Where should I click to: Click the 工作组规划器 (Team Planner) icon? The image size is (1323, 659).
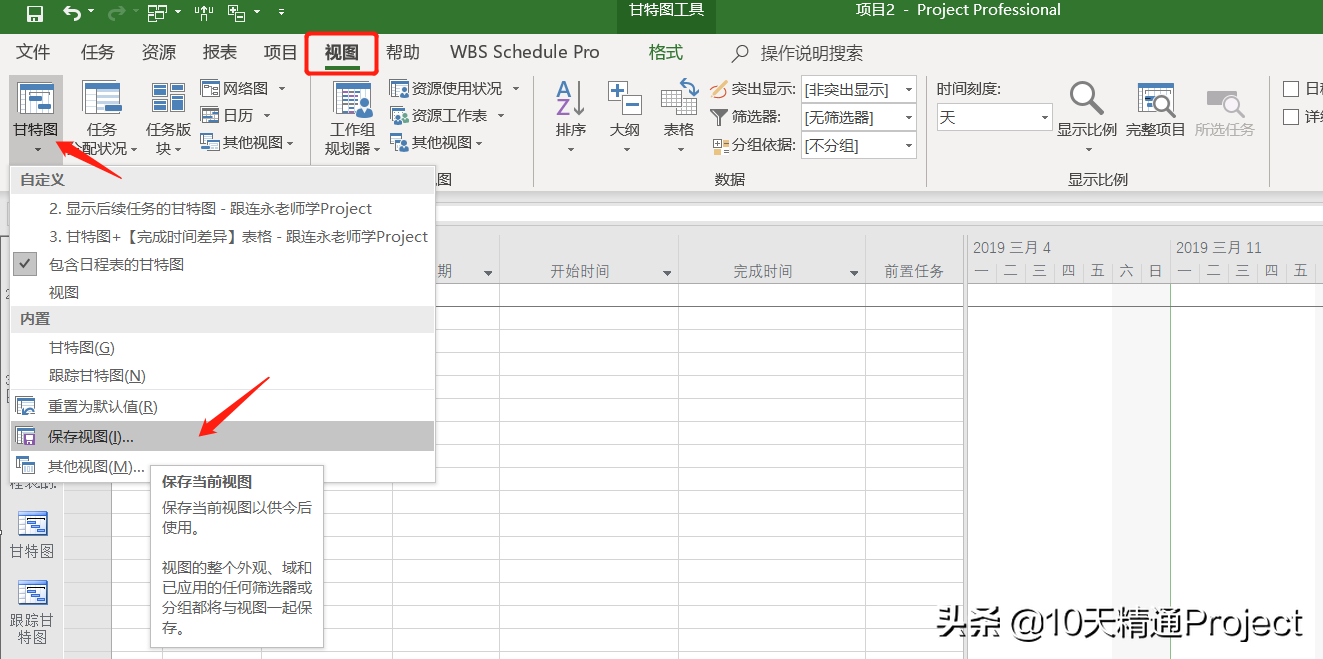click(352, 100)
